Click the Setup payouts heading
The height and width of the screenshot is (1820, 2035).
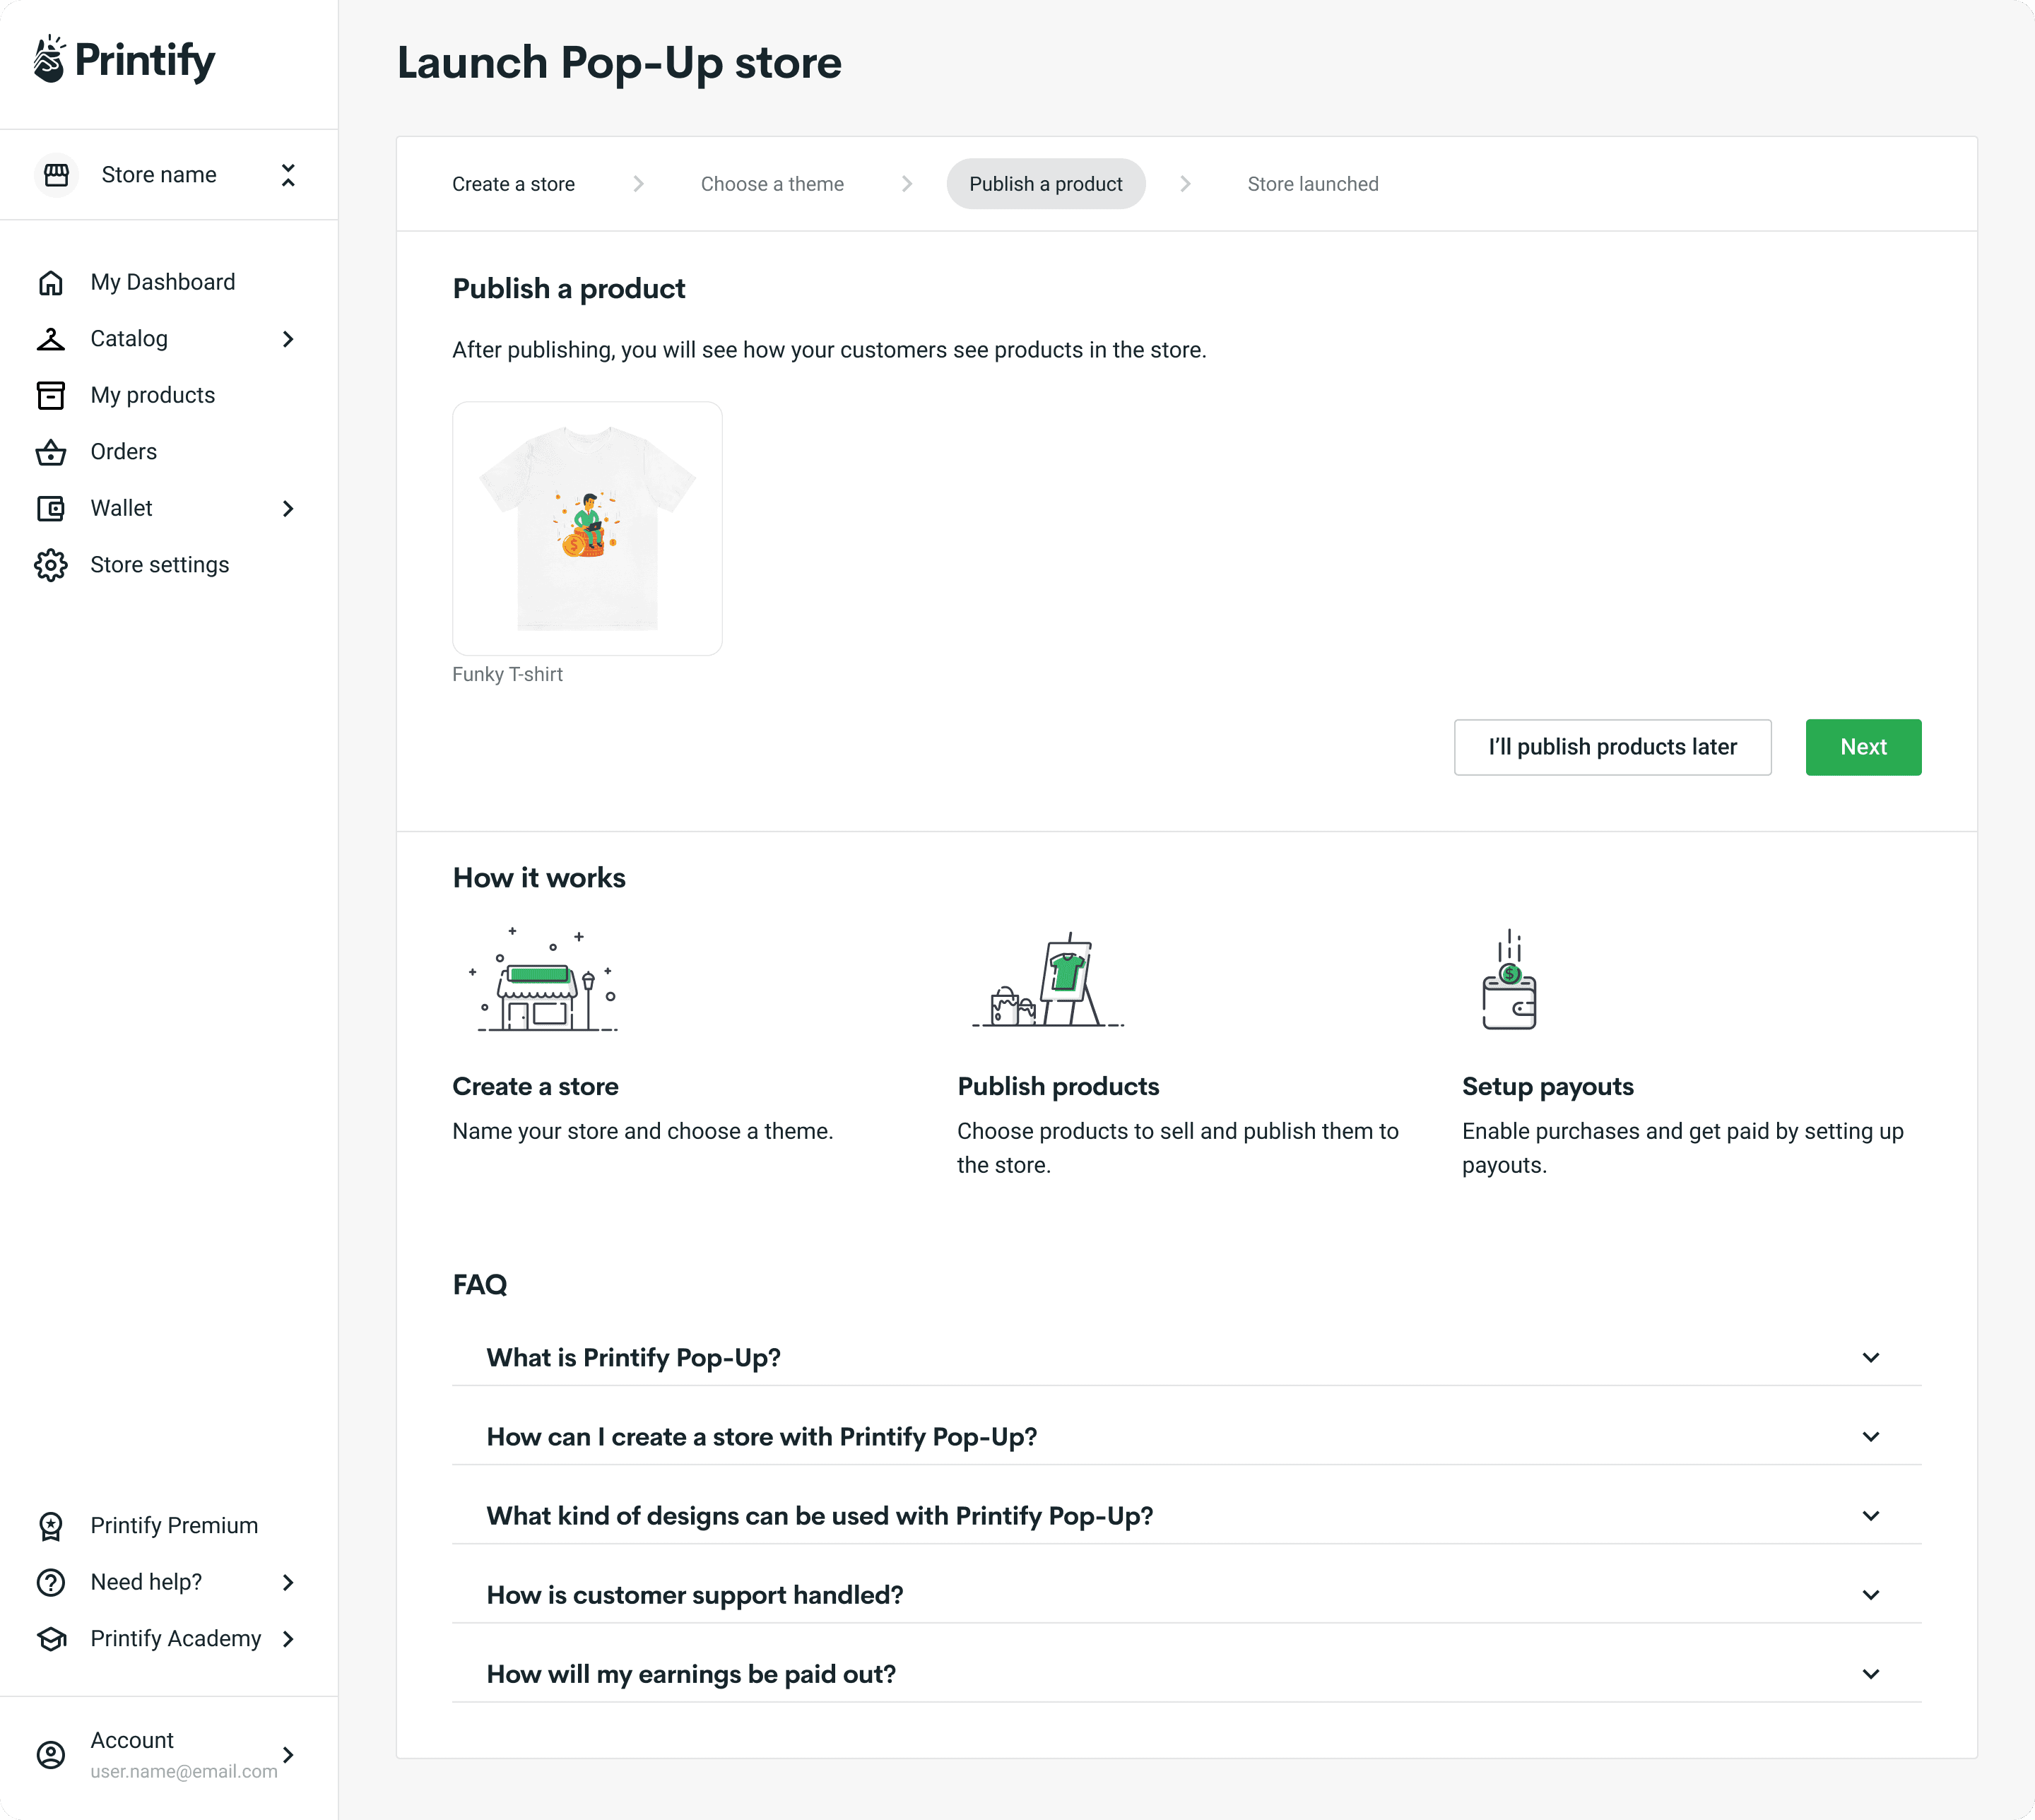pos(1548,1087)
